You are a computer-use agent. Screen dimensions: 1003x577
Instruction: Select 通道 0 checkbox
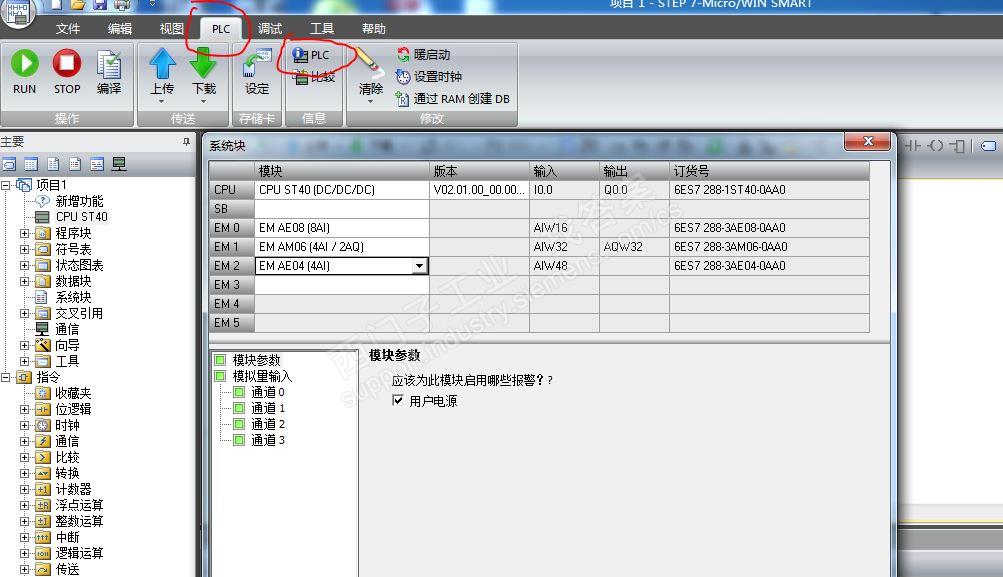point(239,391)
